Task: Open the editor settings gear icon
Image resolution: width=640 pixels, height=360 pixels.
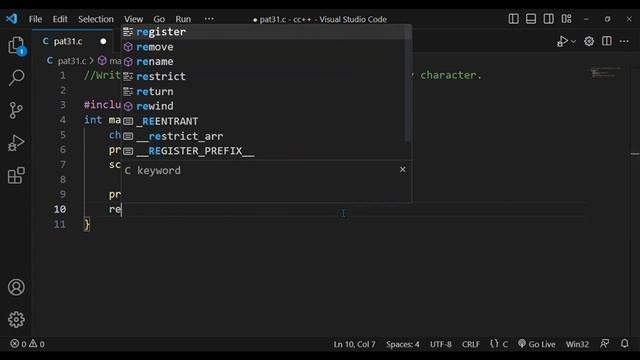Action: pyautogui.click(x=589, y=41)
